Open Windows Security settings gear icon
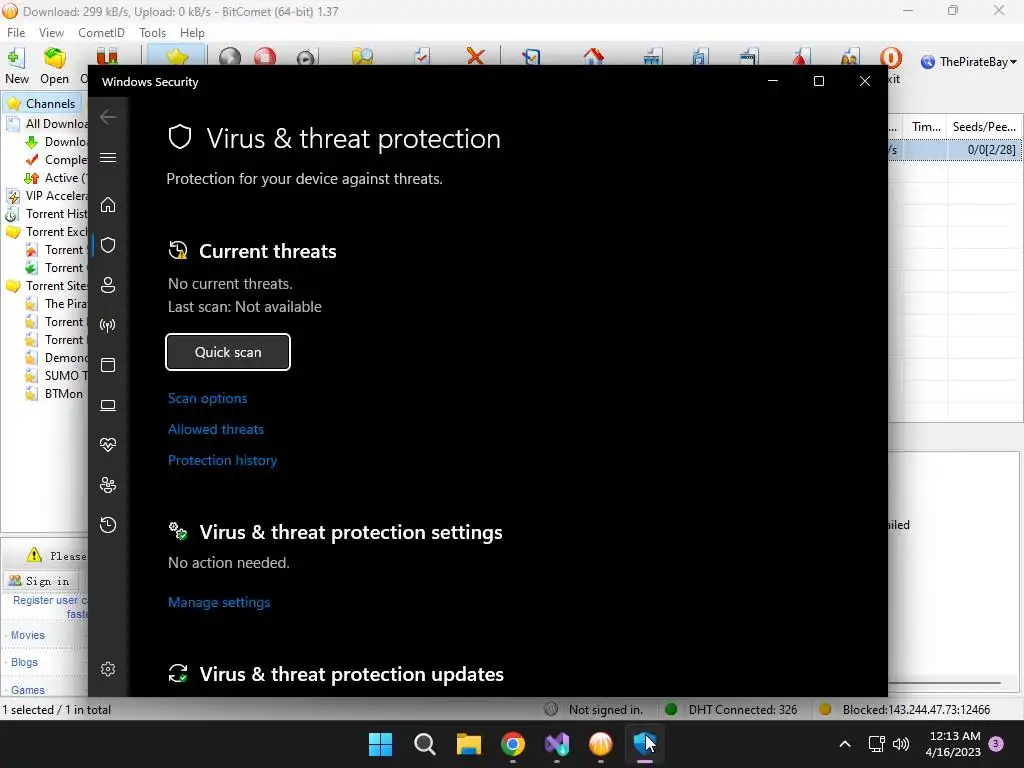The height and width of the screenshot is (768, 1024). click(x=108, y=669)
